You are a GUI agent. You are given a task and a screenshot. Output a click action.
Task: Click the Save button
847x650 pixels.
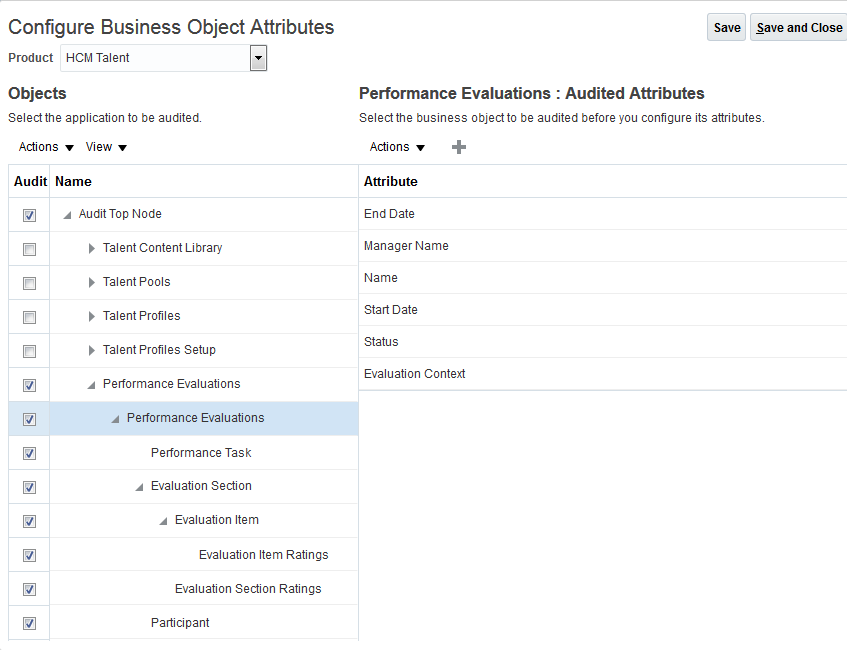(727, 28)
